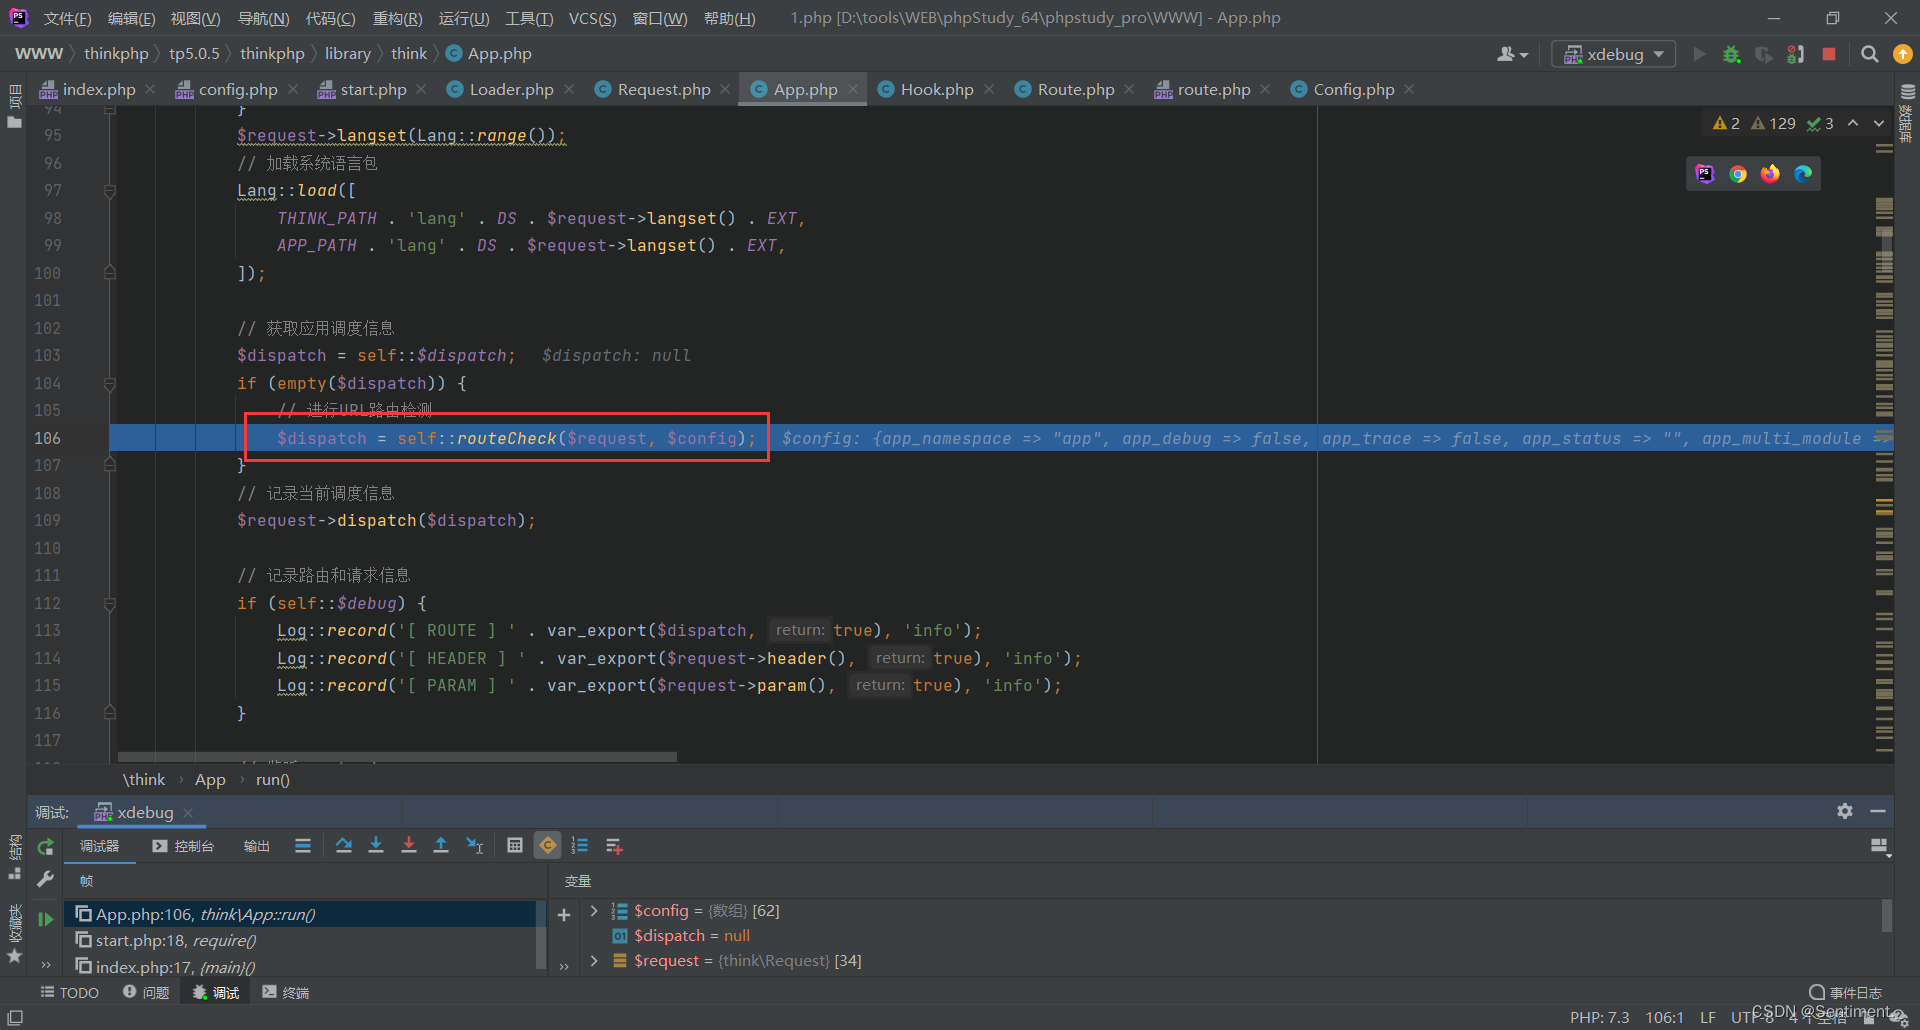1920x1030 pixels.
Task: Open the 重构(R) menu
Action: (x=397, y=18)
